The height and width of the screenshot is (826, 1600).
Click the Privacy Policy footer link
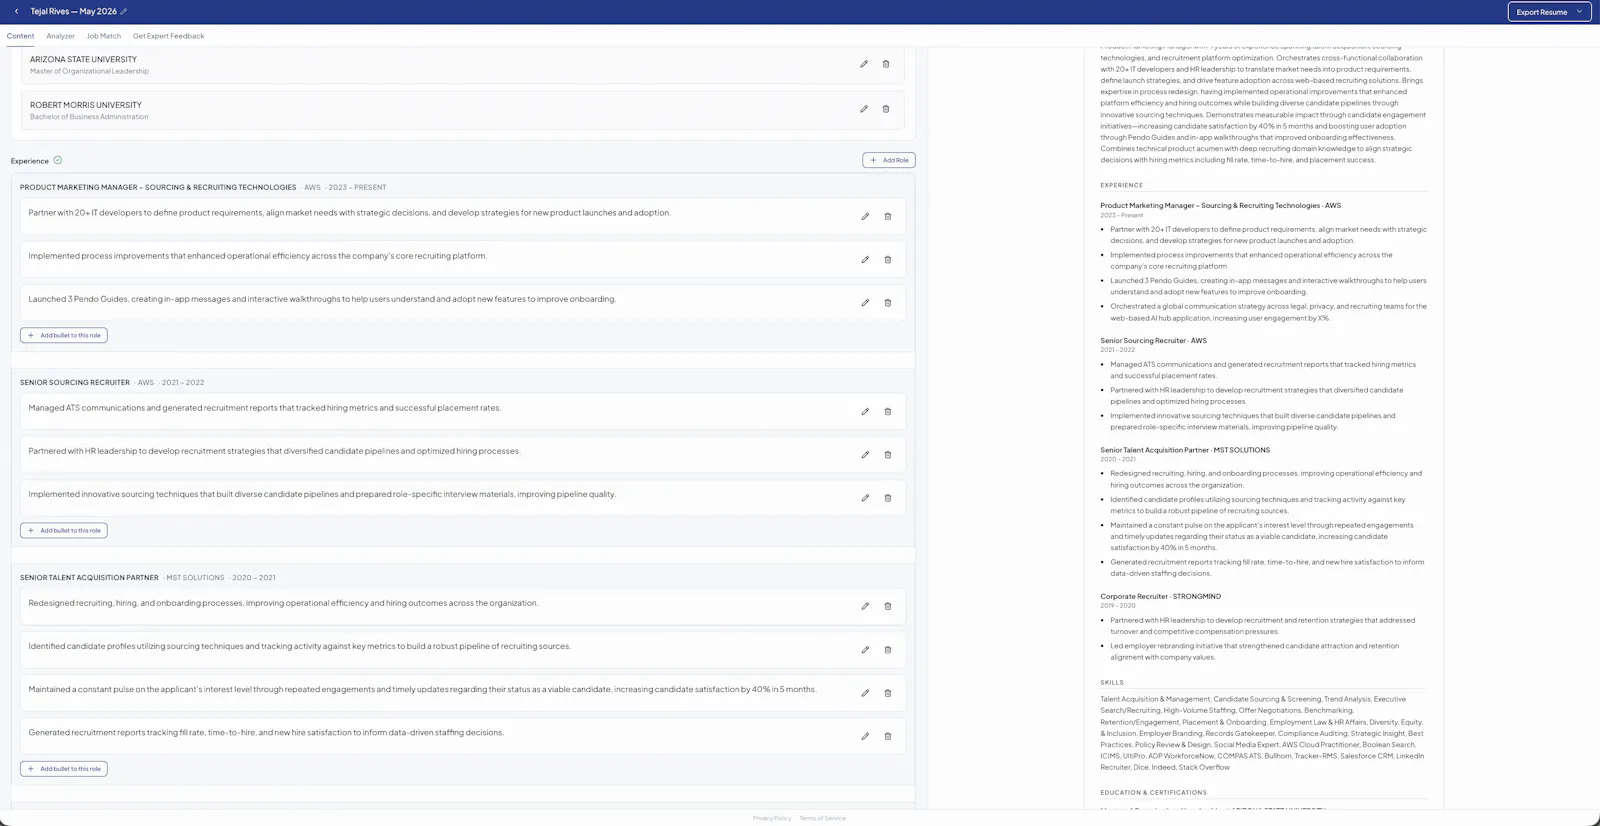click(x=772, y=818)
